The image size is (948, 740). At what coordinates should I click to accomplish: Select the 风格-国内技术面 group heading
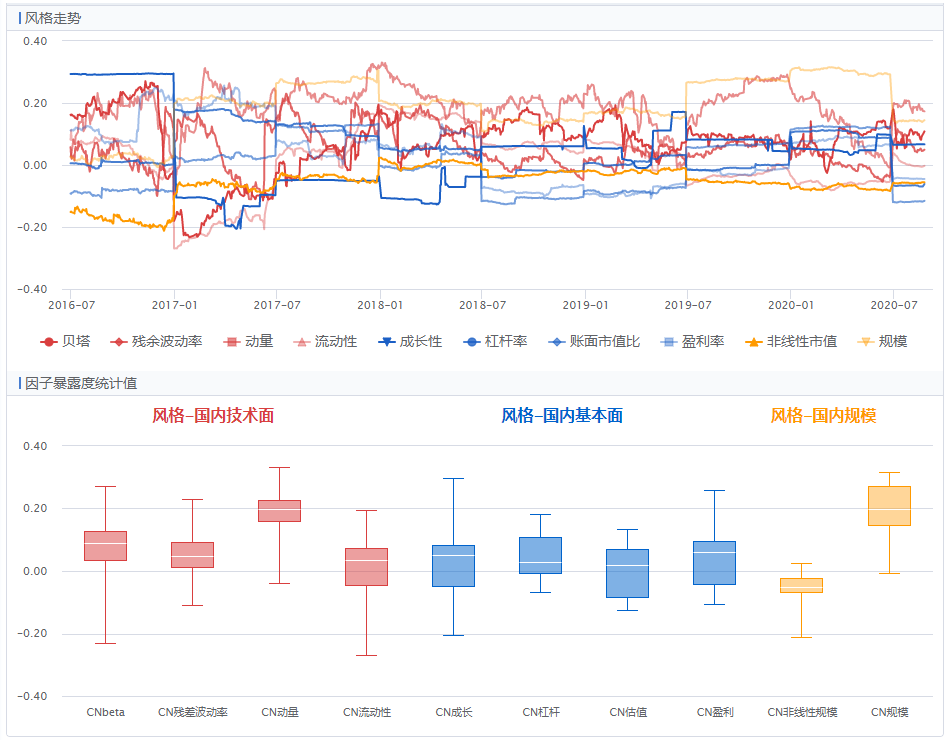(x=213, y=416)
